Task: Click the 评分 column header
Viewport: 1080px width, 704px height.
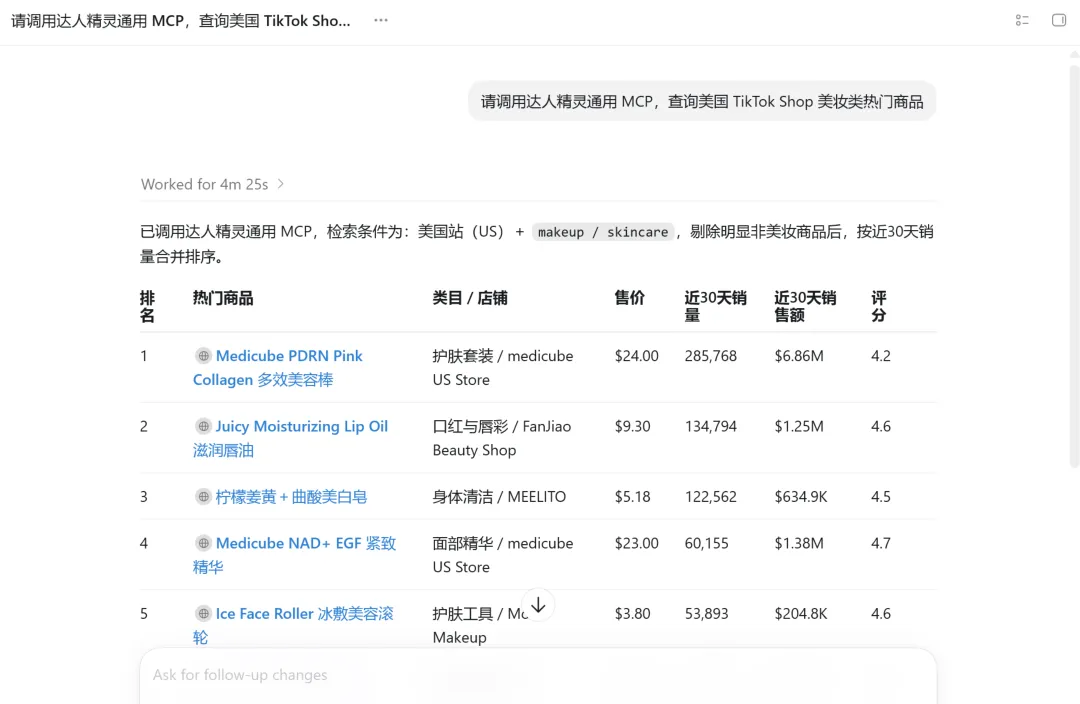Action: pyautogui.click(x=879, y=307)
